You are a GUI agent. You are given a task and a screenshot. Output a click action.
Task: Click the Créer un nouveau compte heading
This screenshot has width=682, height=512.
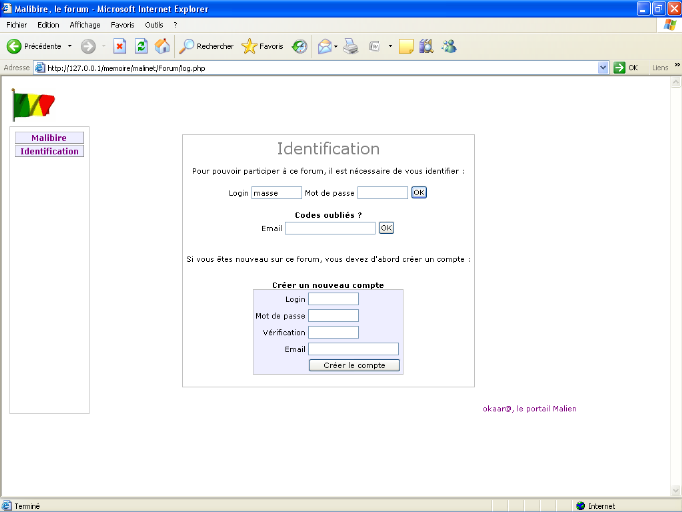point(328,285)
